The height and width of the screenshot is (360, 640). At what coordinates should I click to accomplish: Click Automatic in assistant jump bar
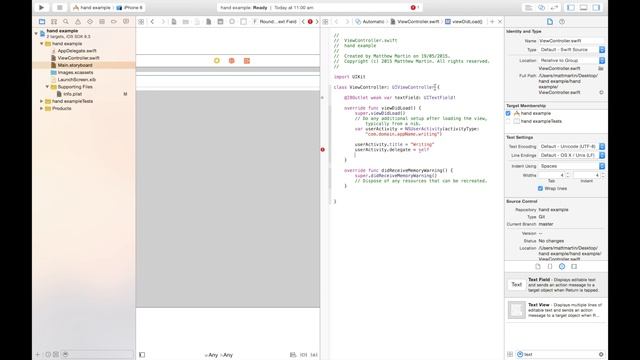[370, 21]
